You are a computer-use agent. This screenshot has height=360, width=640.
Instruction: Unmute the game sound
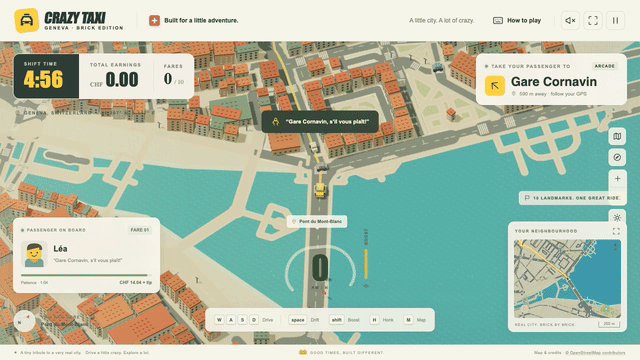570,20
